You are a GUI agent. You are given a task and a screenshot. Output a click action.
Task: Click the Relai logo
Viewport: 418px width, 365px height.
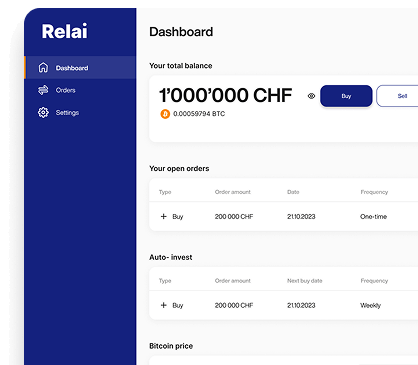click(x=65, y=31)
